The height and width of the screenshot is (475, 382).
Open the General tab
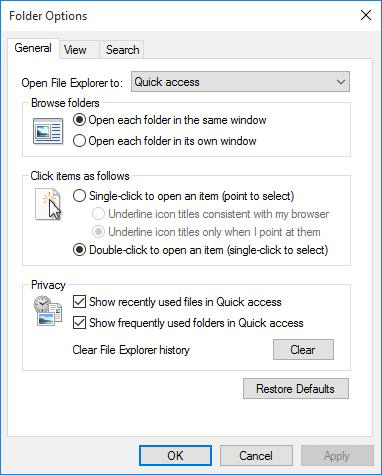point(33,48)
